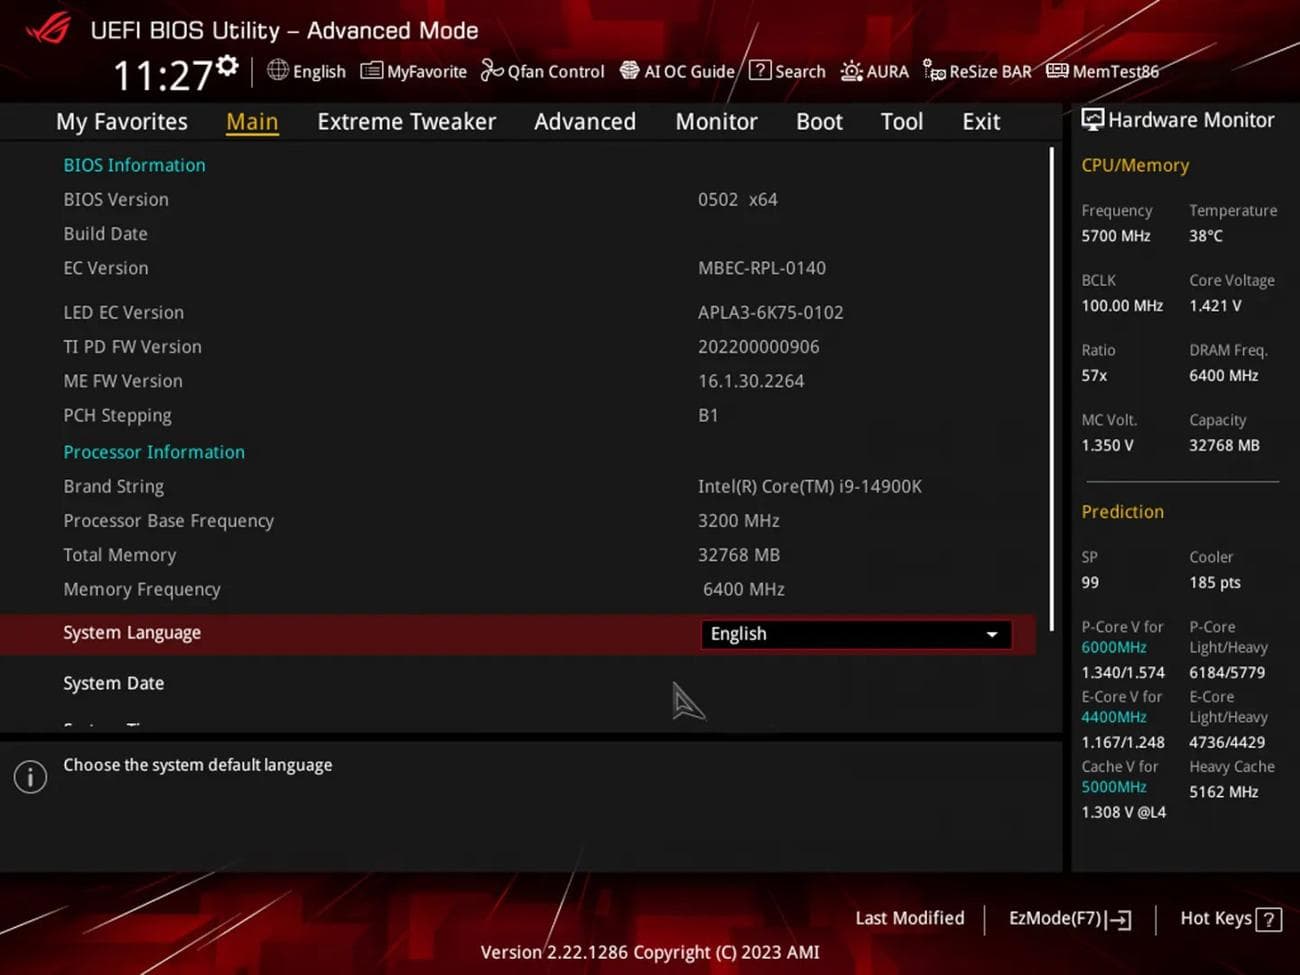
Task: Launch the AI OC Guide icon
Action: point(629,70)
